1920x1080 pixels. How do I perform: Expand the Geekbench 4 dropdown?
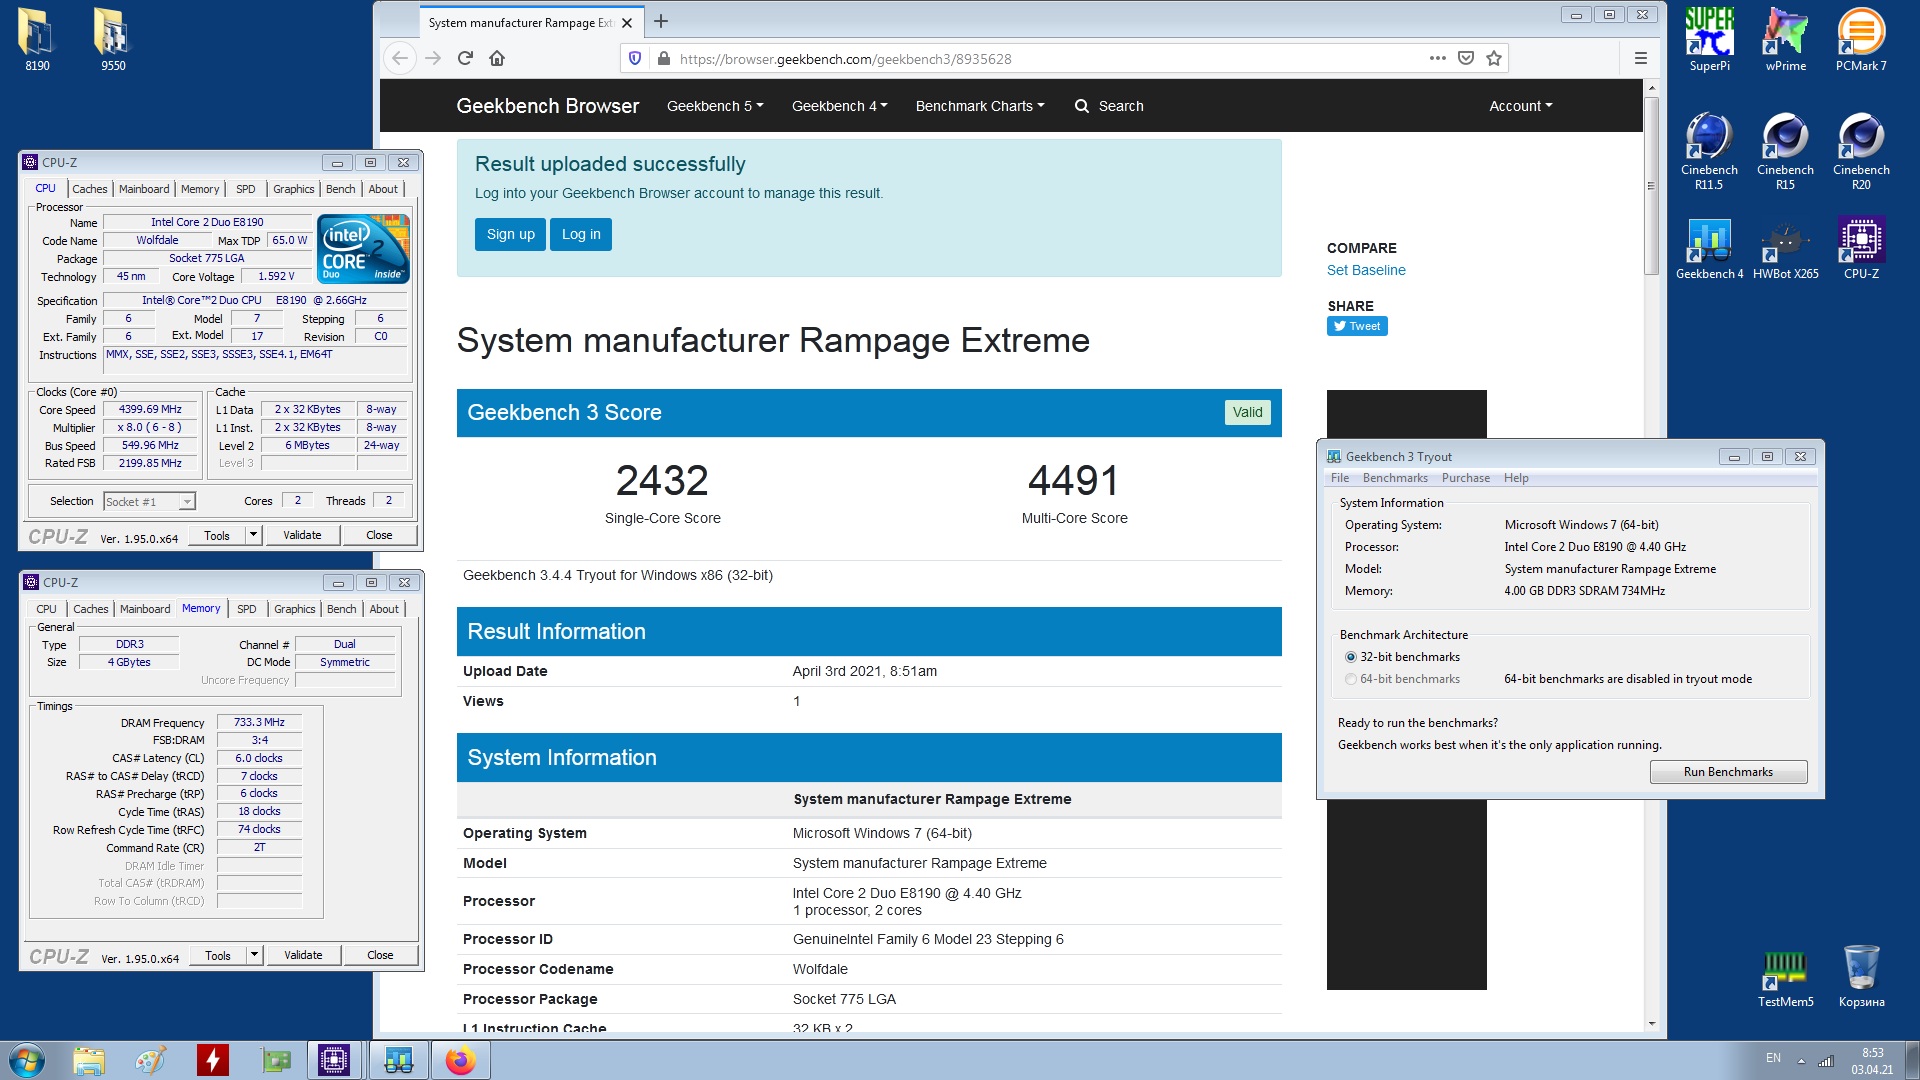pyautogui.click(x=839, y=106)
